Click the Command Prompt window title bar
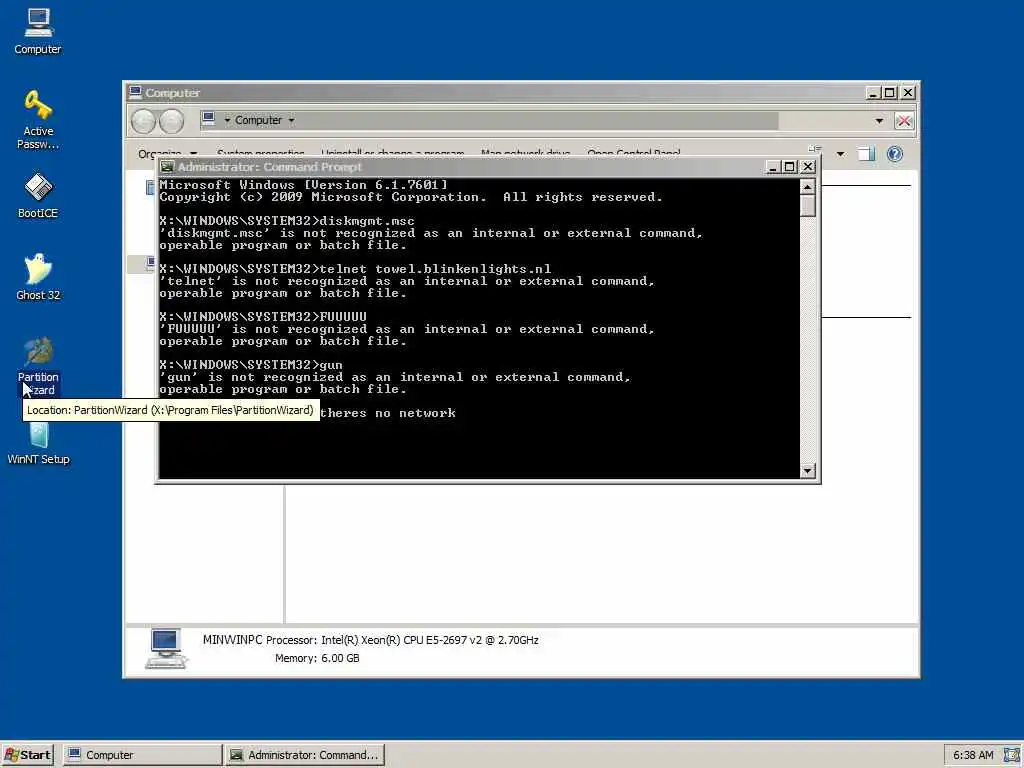 click(464, 167)
